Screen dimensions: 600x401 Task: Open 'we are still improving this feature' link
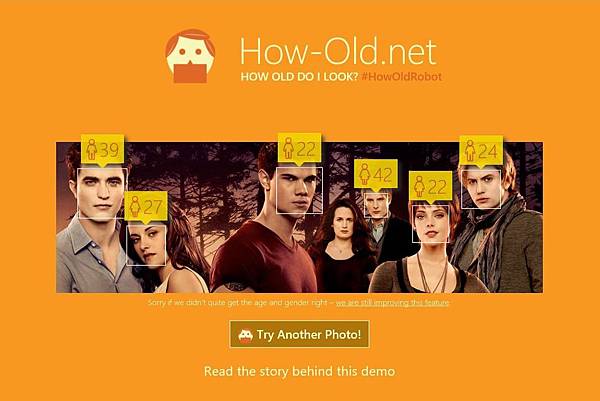coord(392,303)
